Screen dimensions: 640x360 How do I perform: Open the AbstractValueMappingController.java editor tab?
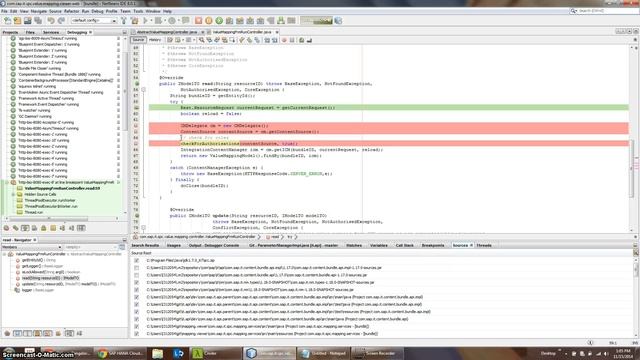[167, 32]
